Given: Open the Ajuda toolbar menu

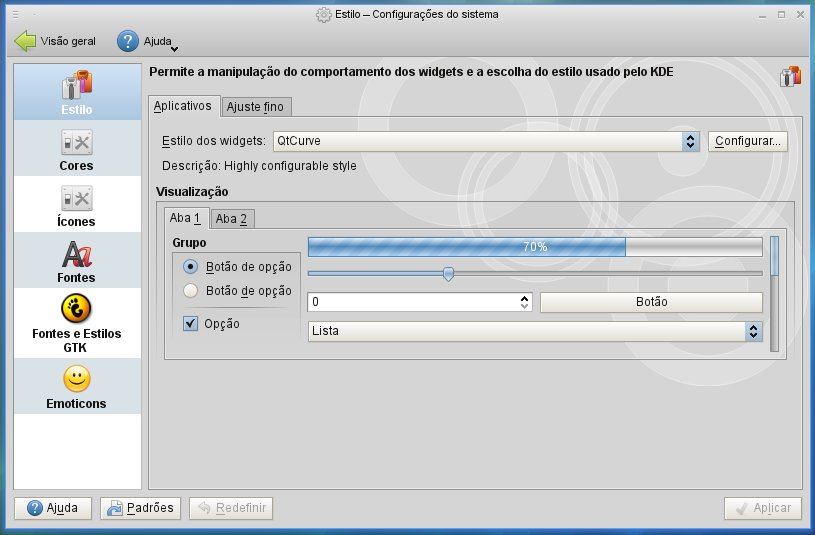Looking at the screenshot, I should pyautogui.click(x=148, y=41).
